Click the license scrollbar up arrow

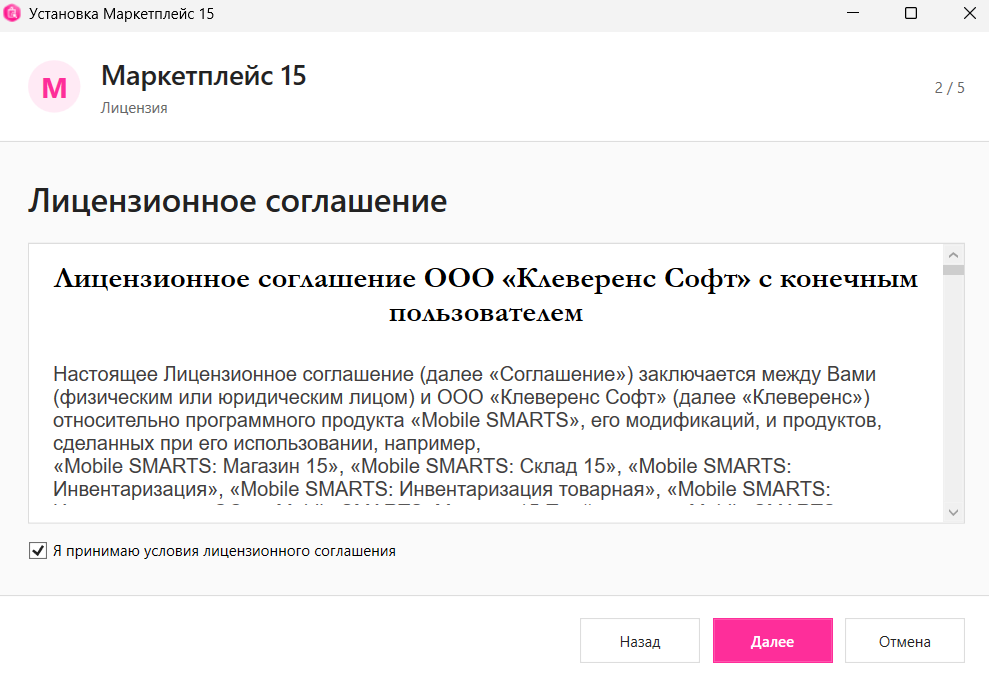tap(954, 255)
